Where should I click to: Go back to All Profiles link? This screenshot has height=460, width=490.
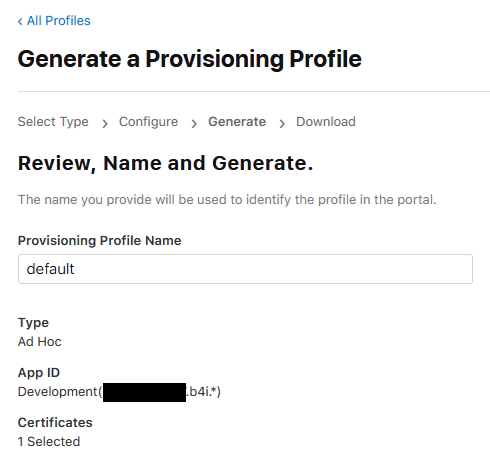pyautogui.click(x=54, y=21)
